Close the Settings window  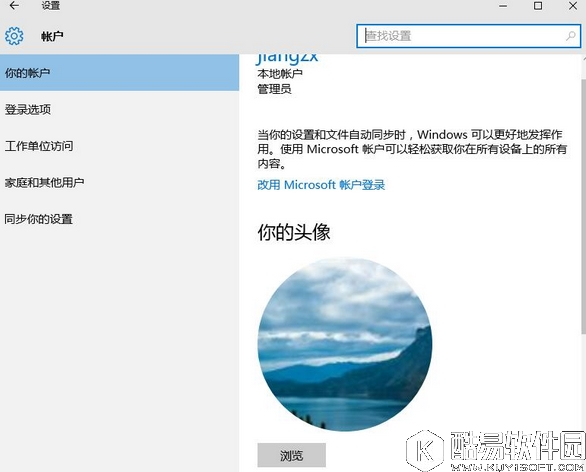pyautogui.click(x=573, y=6)
